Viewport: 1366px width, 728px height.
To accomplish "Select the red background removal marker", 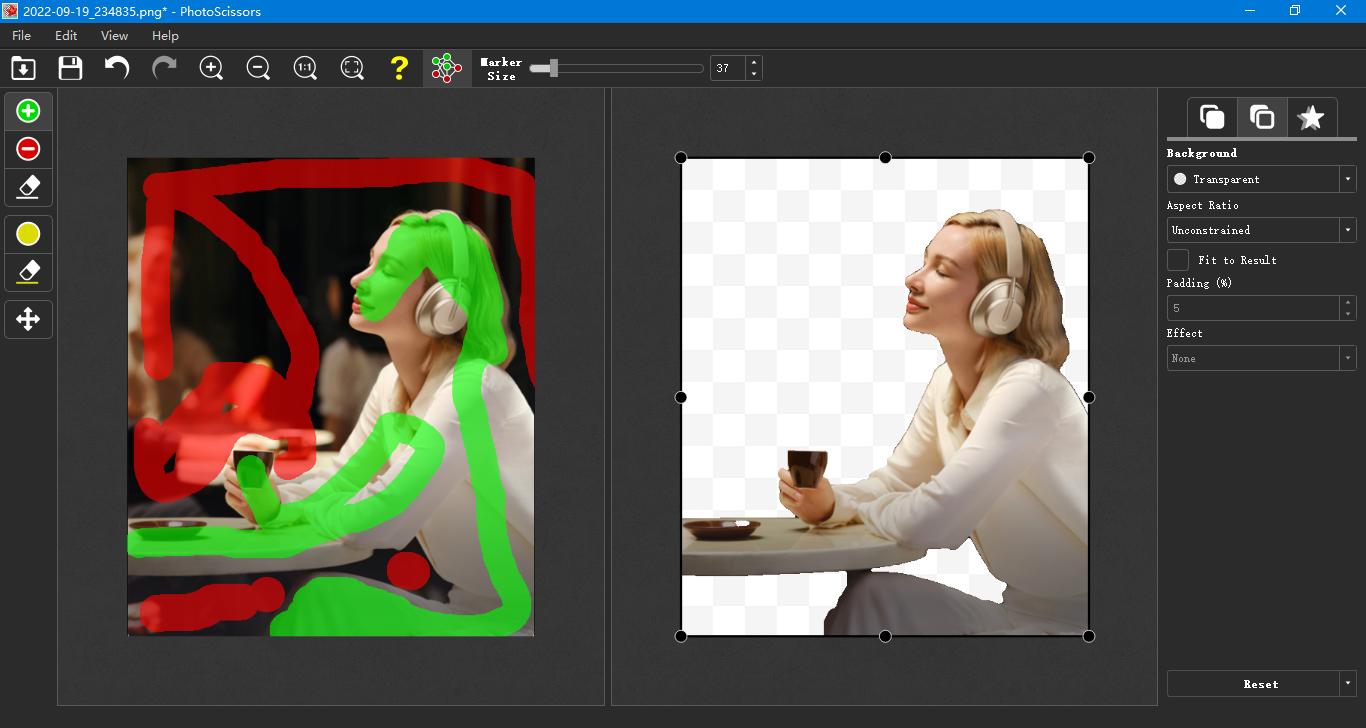I will 27,148.
